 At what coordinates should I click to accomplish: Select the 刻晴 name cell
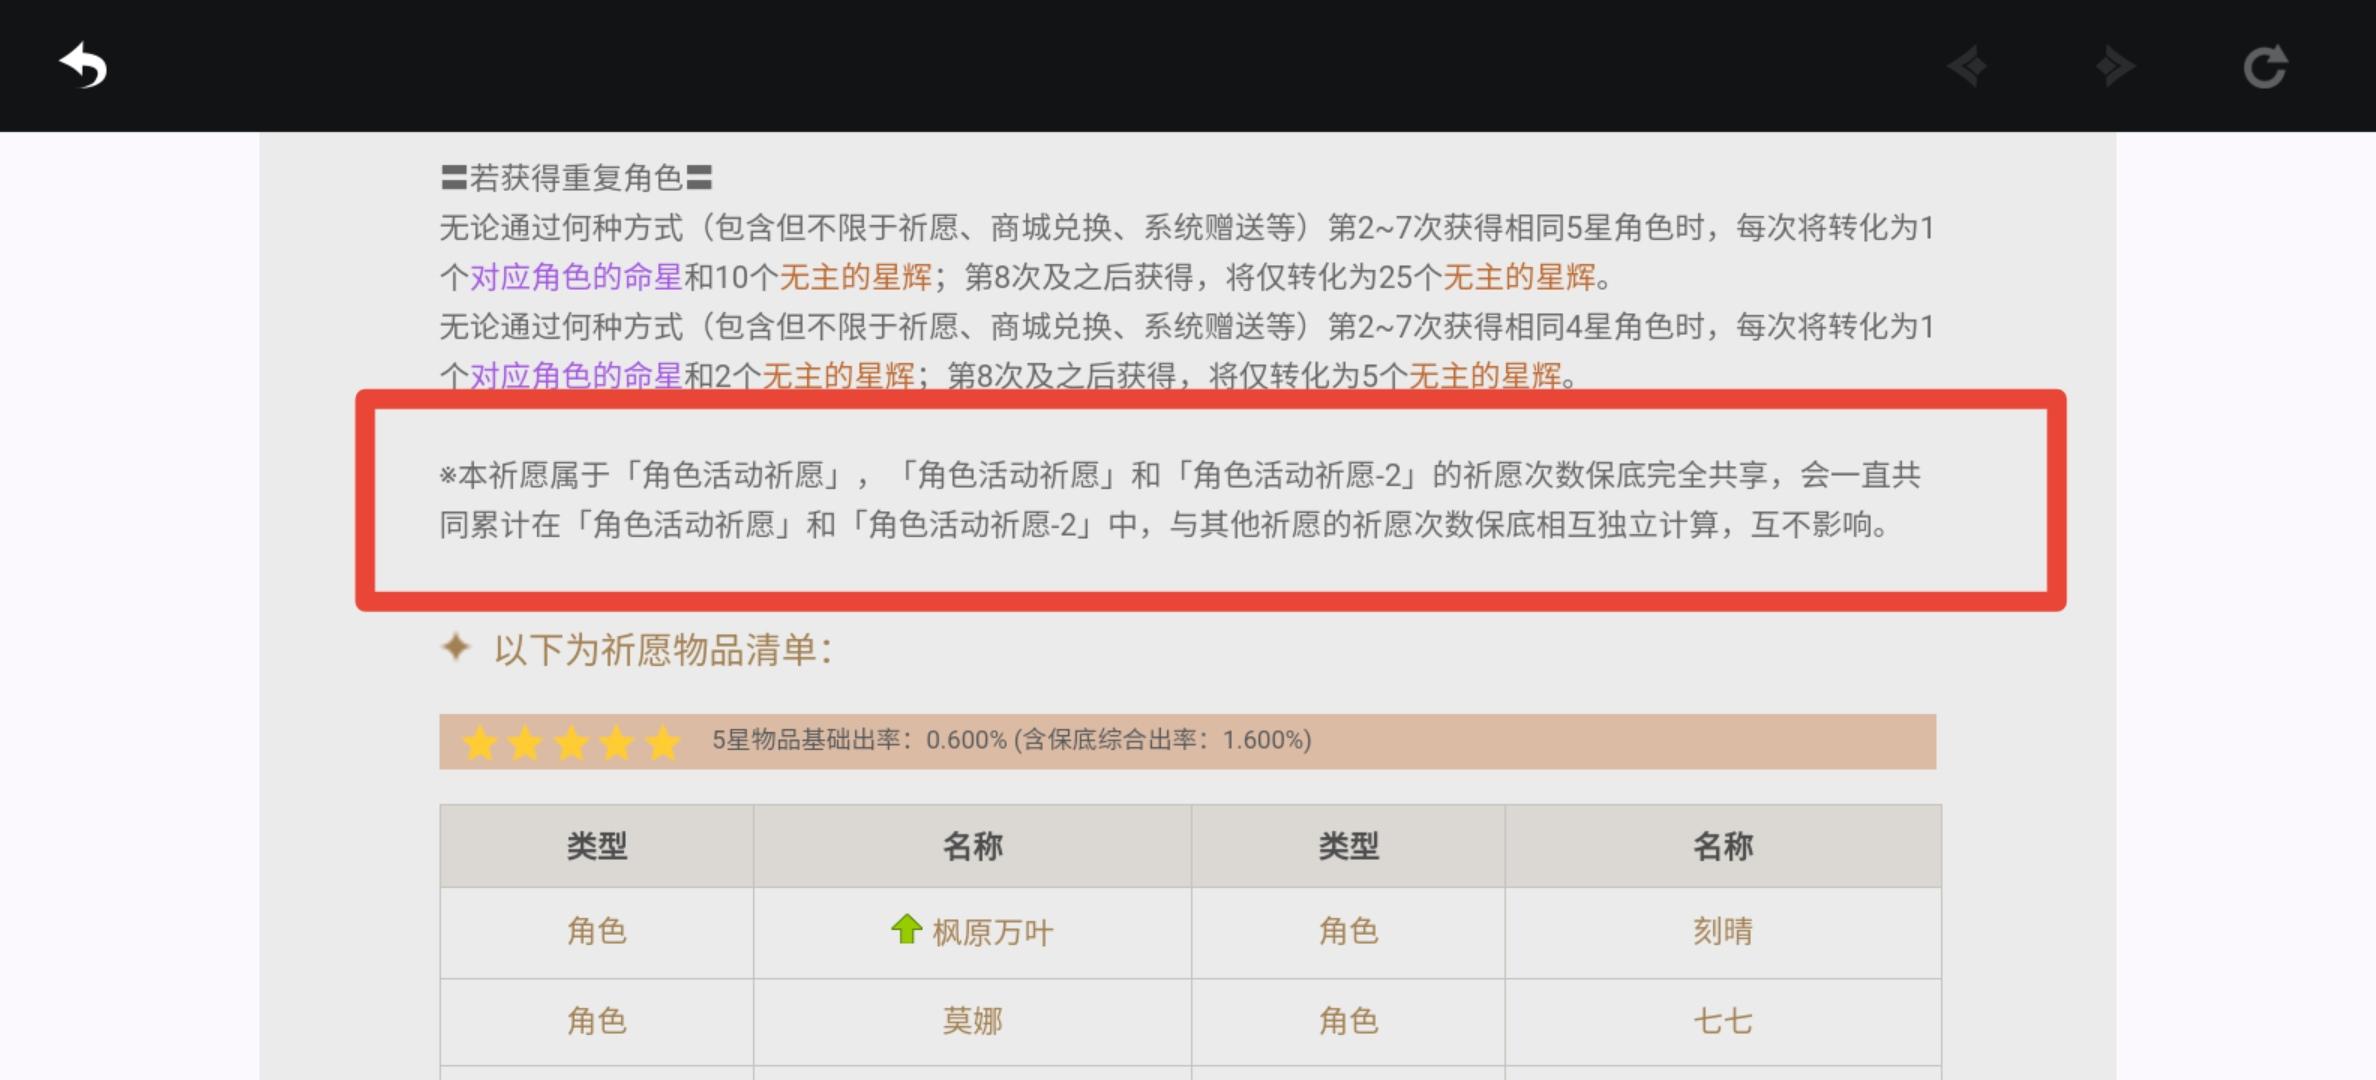[x=1723, y=932]
